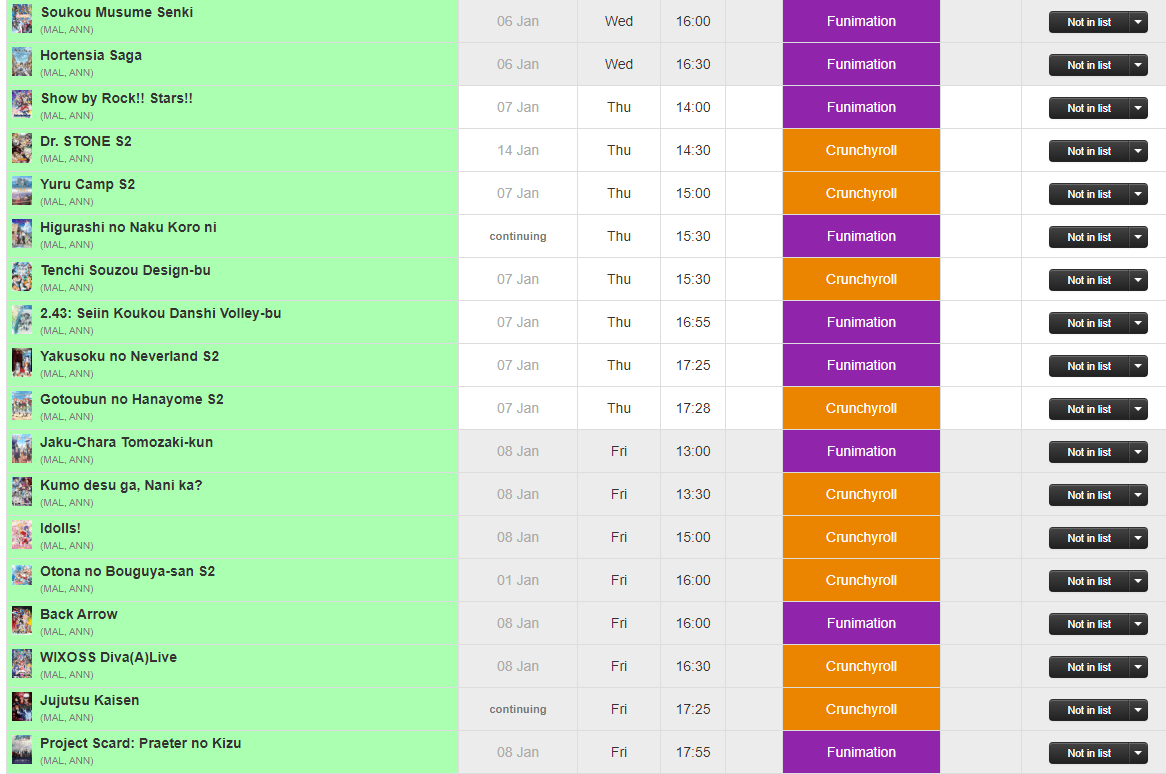Click the "Not in list" button for Idolls!
1166x774 pixels.
pyautogui.click(x=1089, y=538)
